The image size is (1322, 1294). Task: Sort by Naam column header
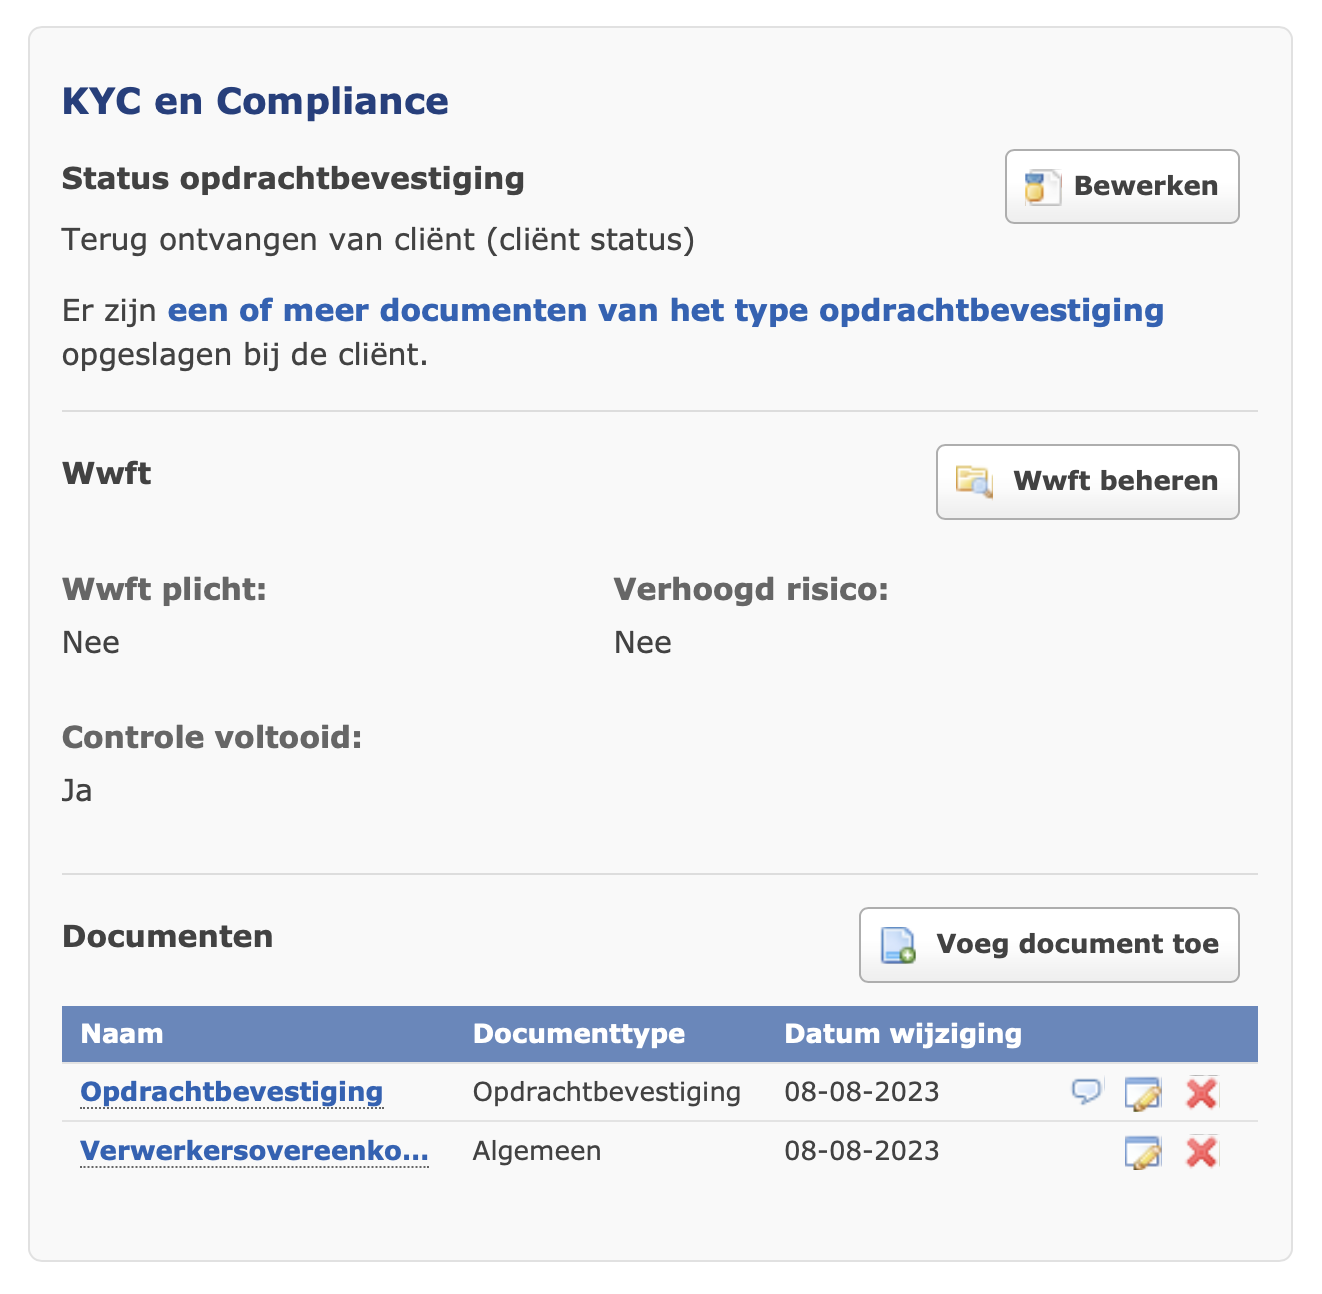click(x=122, y=1033)
